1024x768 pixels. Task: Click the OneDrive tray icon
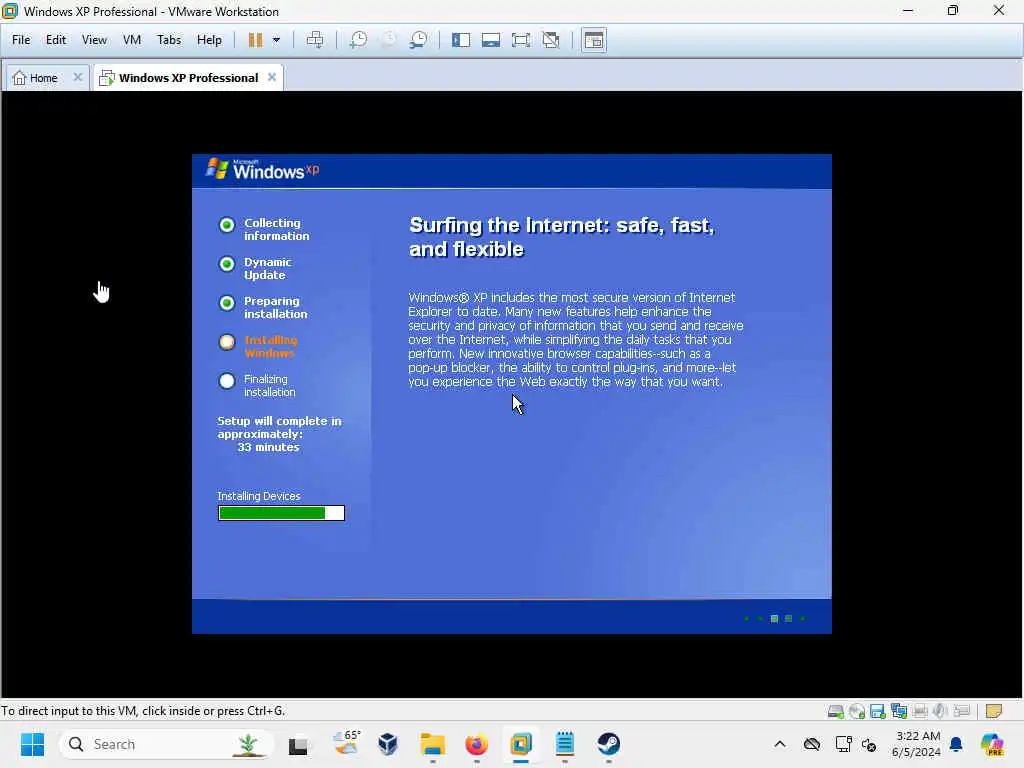click(812, 744)
